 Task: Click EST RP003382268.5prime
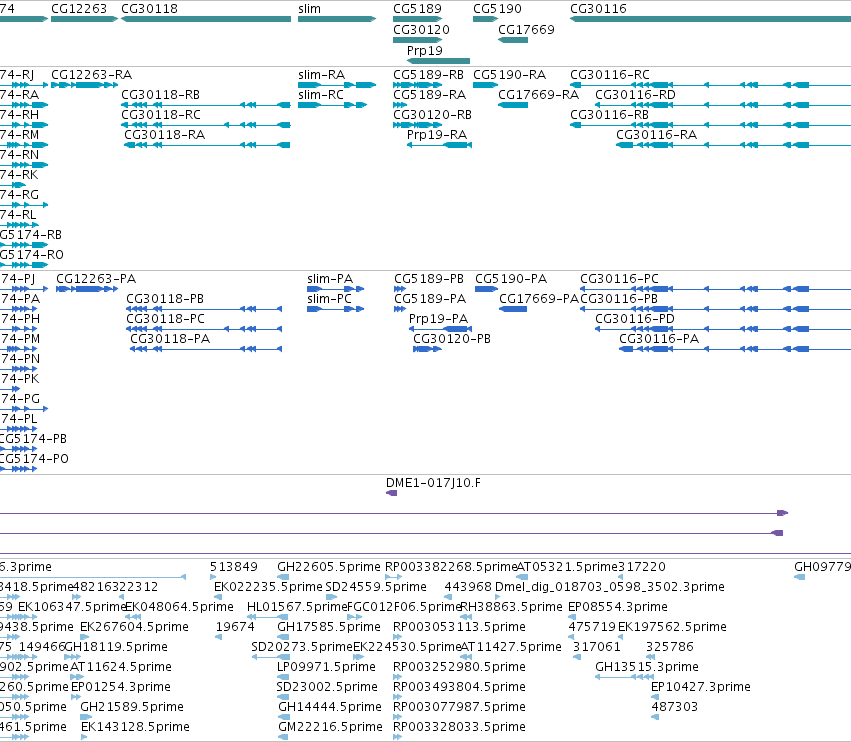(x=451, y=567)
